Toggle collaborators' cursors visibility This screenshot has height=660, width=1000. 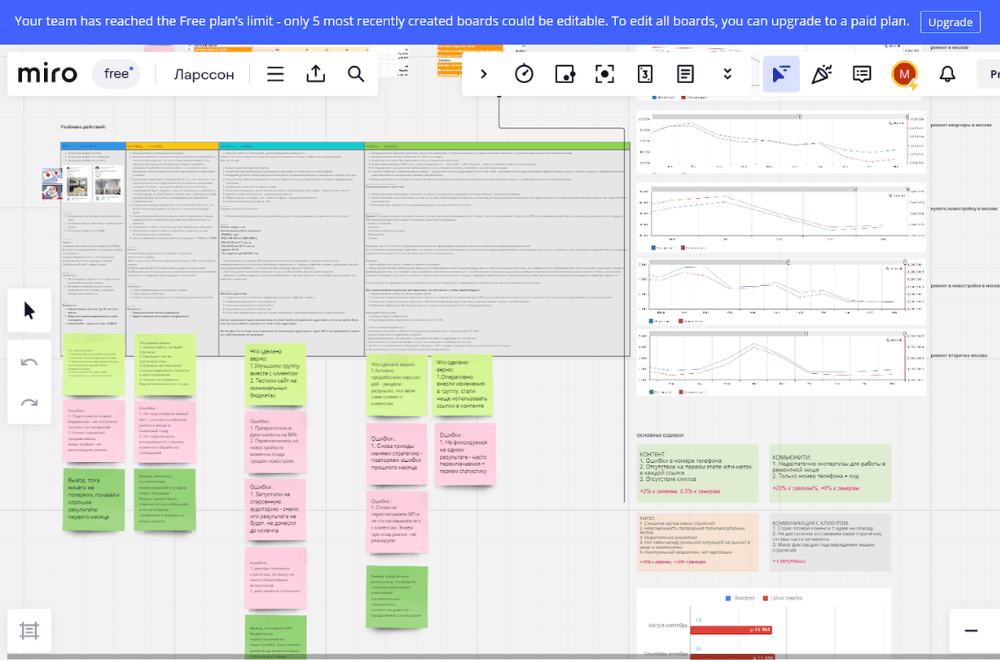coord(781,74)
